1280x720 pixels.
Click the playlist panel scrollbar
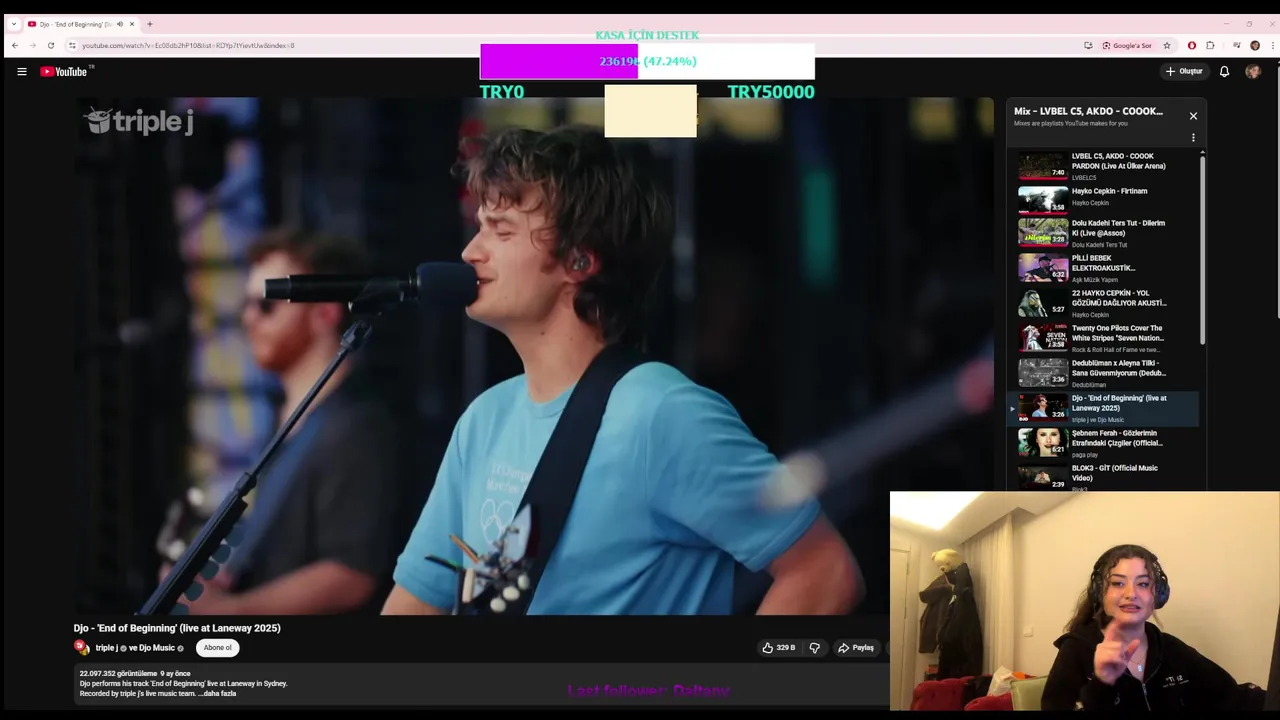point(1202,250)
